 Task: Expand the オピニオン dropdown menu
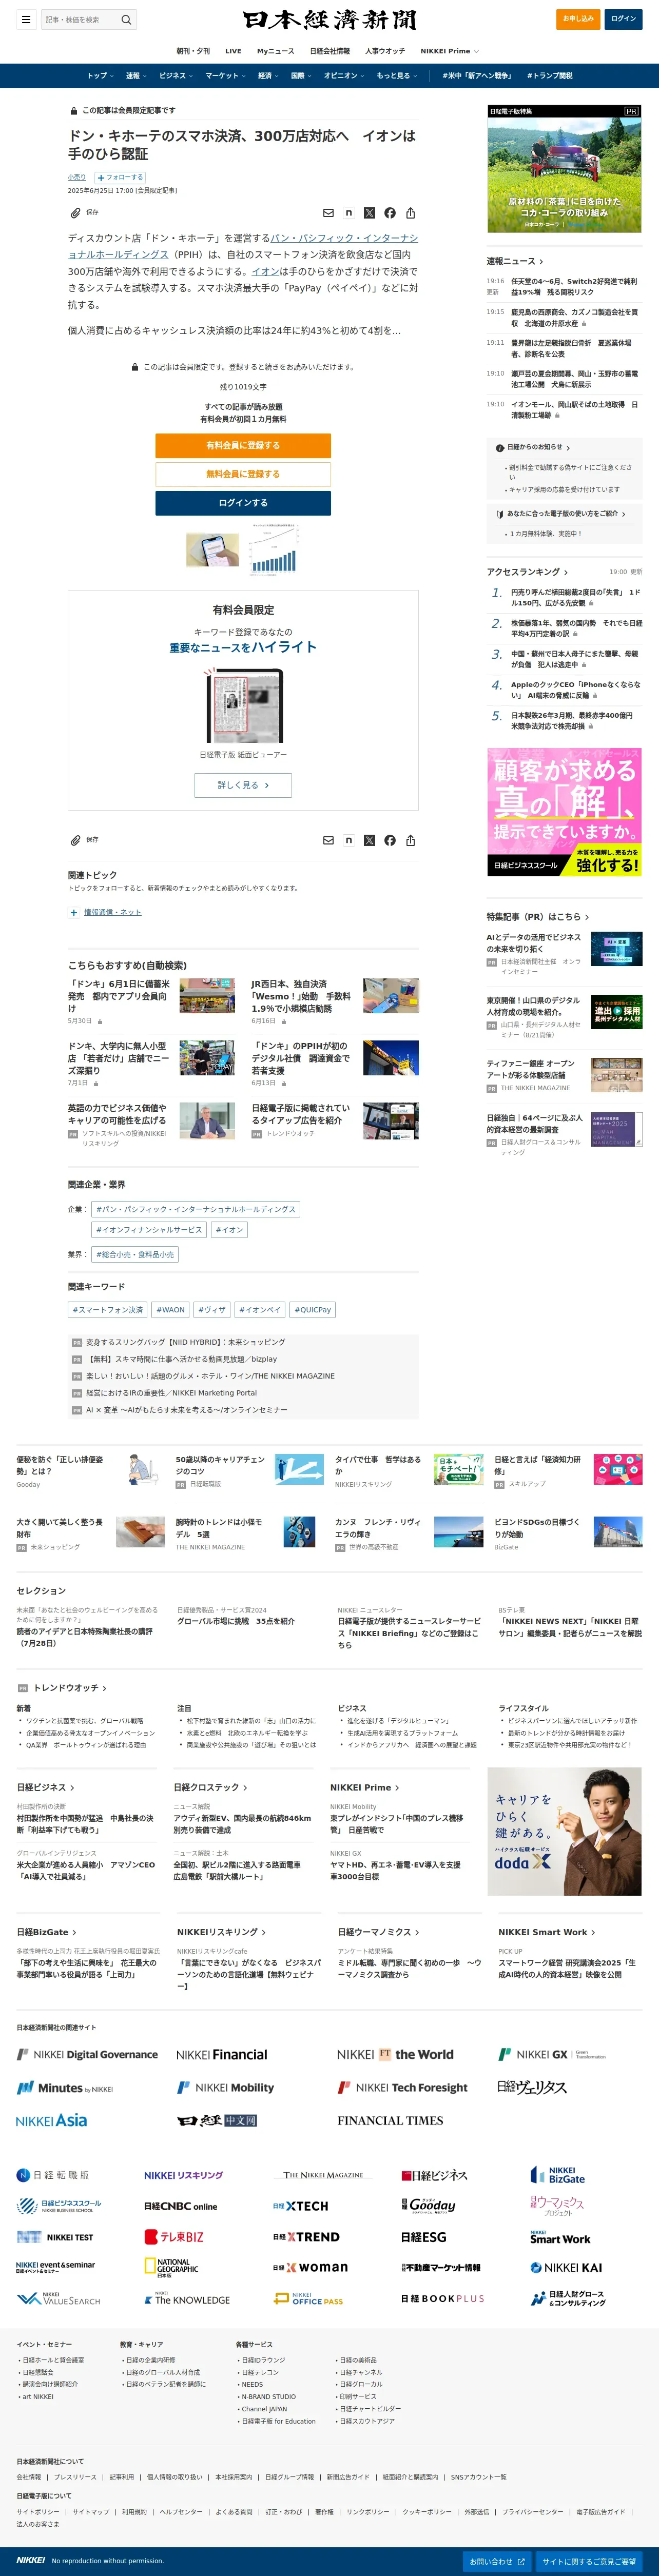[x=345, y=76]
